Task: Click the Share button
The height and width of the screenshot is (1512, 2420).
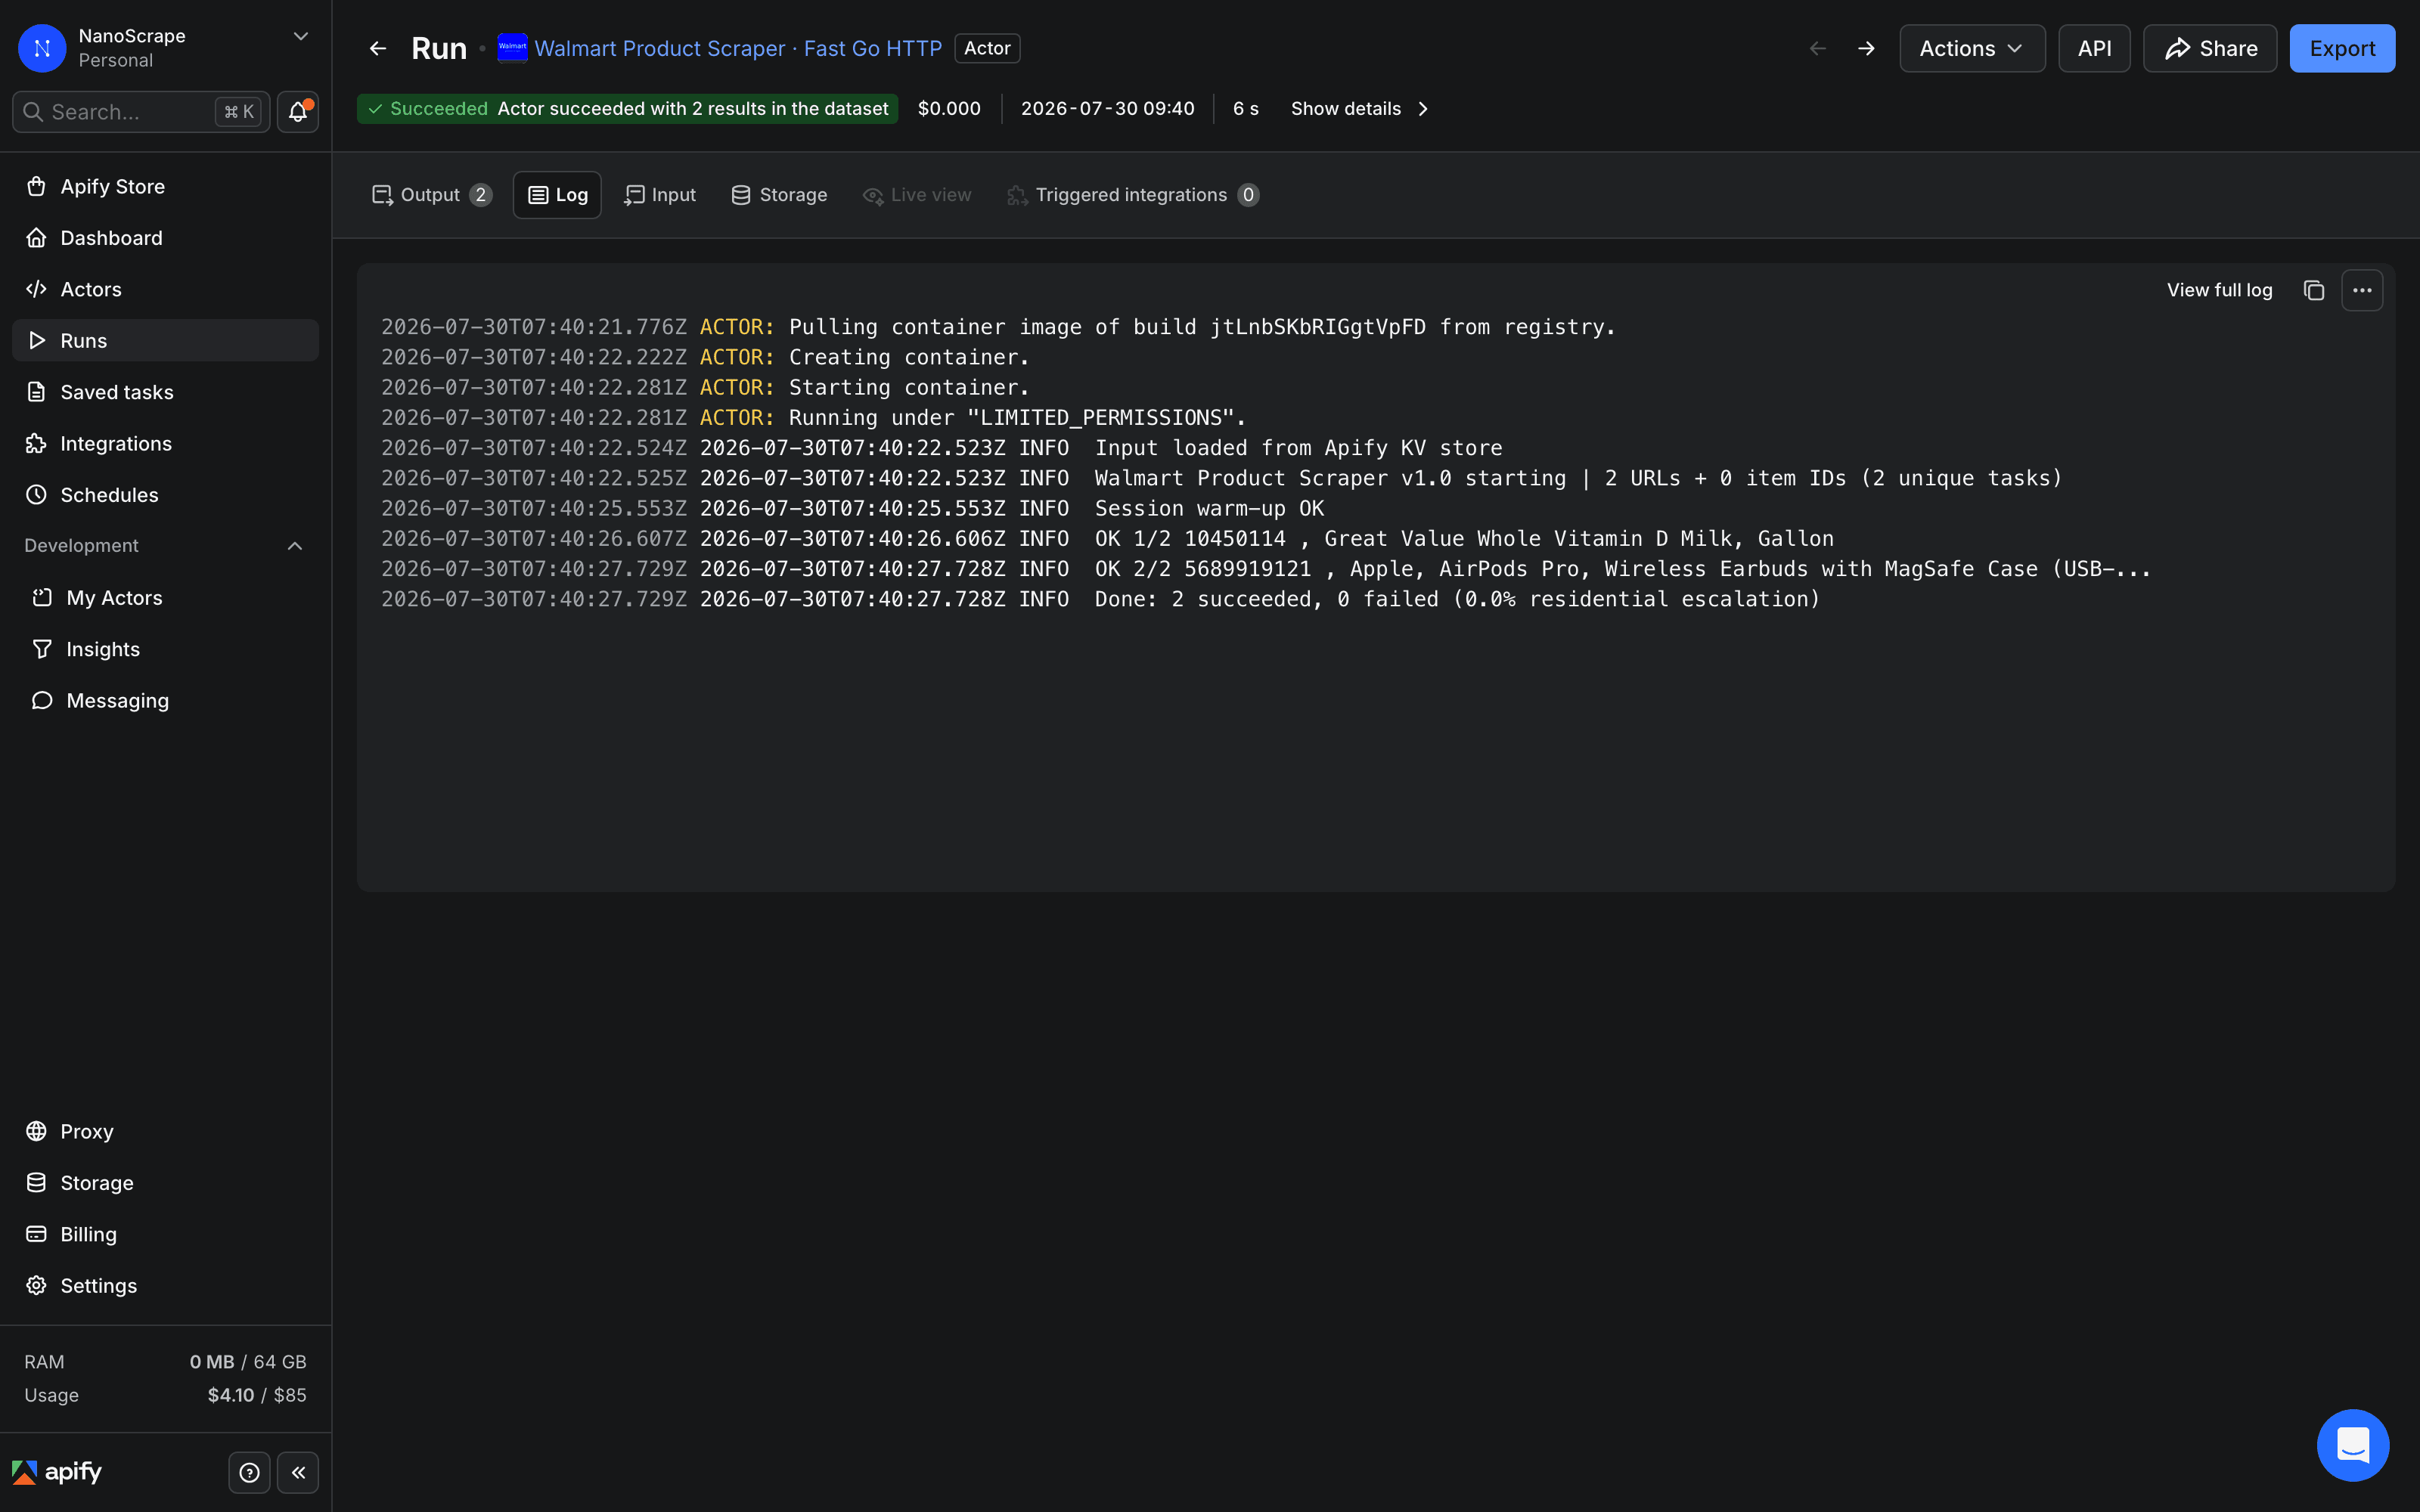Action: pos(2210,48)
